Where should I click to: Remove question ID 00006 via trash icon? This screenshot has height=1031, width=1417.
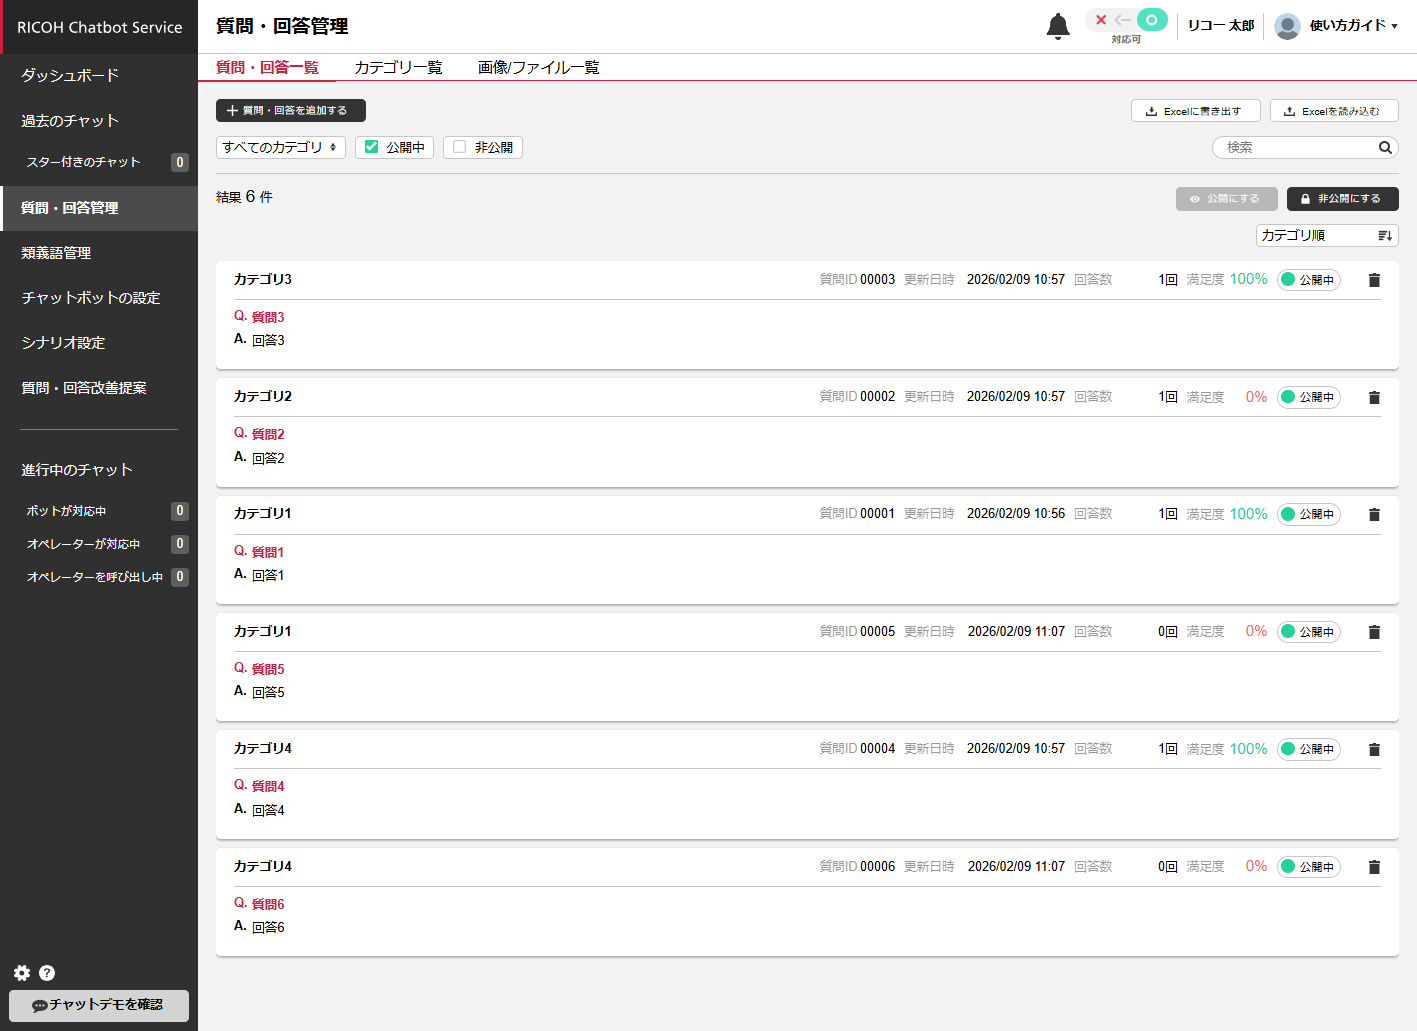[x=1374, y=867]
